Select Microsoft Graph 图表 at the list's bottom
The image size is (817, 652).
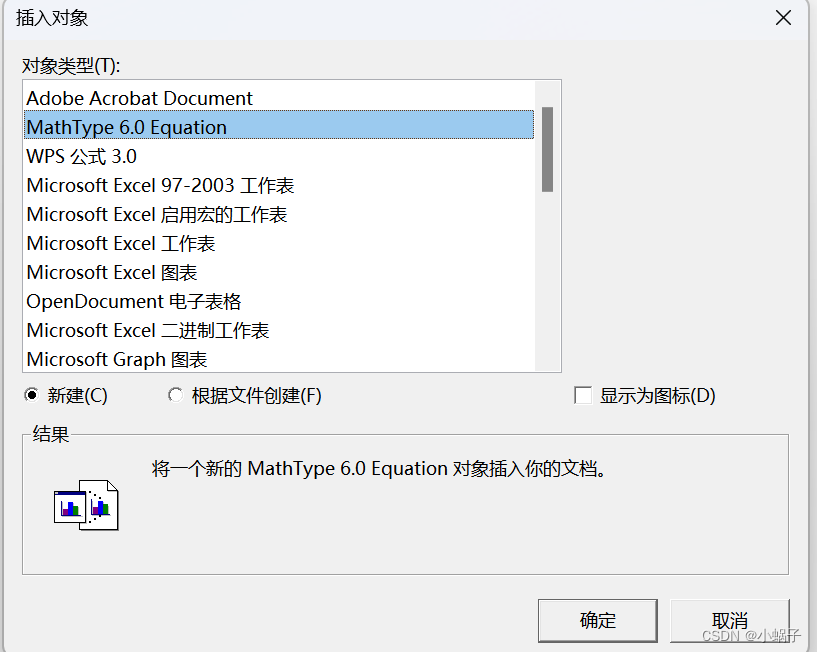click(x=279, y=359)
